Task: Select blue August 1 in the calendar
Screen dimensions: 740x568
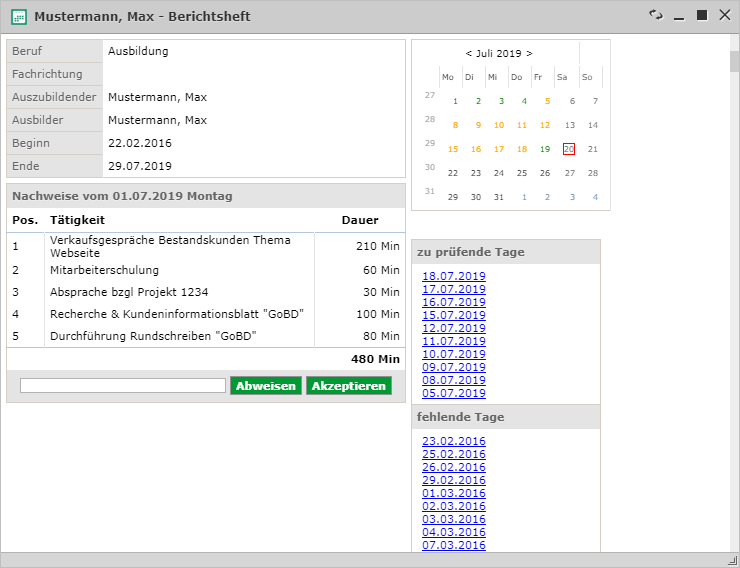Action: point(524,197)
